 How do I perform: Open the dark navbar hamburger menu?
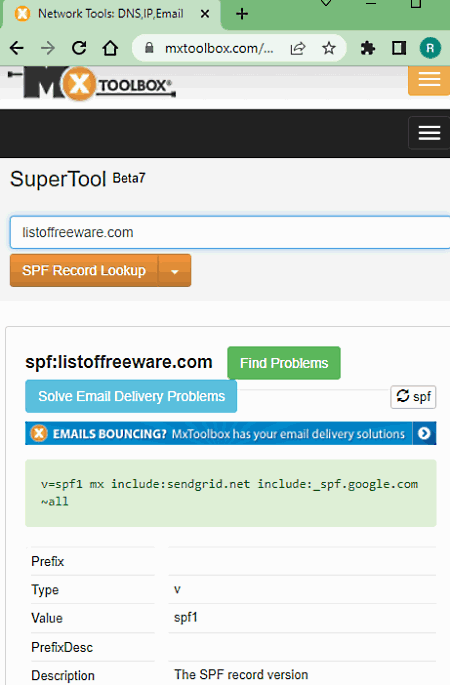[x=429, y=133]
